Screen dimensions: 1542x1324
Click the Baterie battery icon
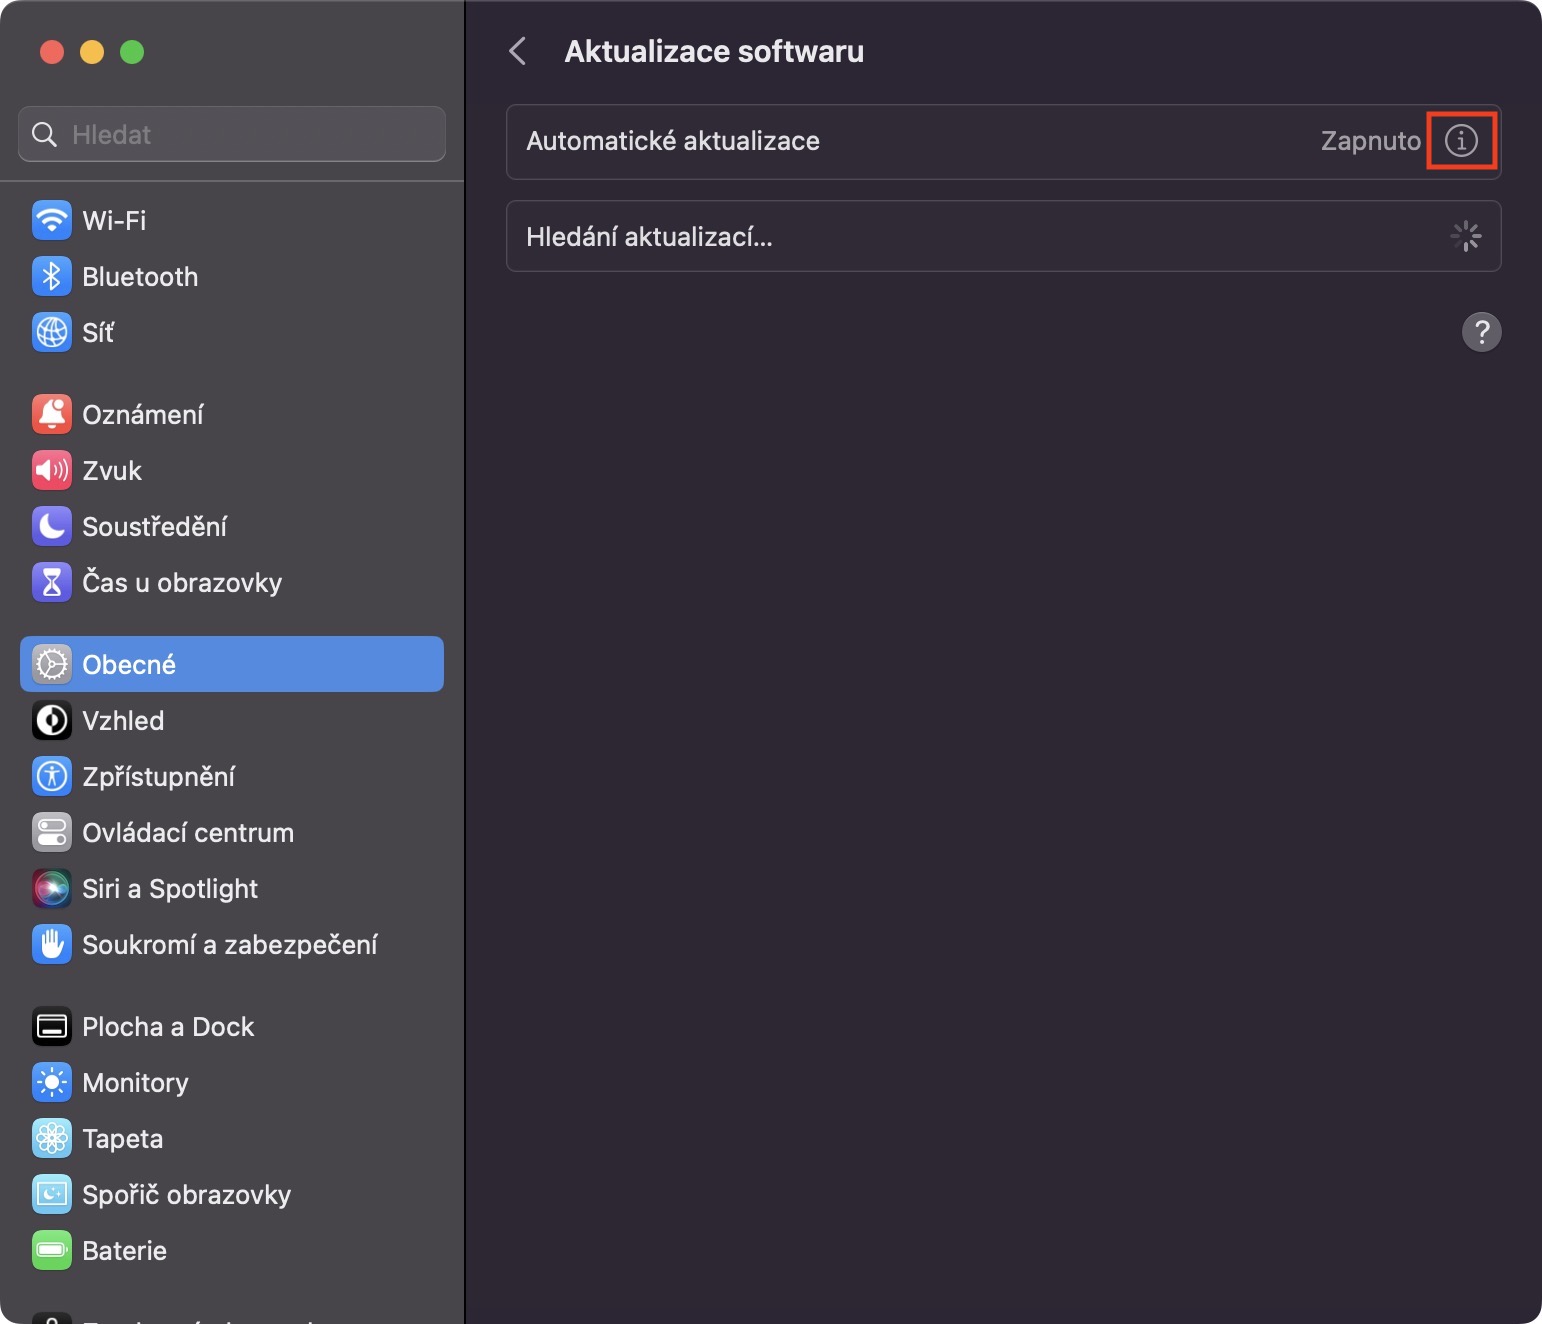[51, 1250]
